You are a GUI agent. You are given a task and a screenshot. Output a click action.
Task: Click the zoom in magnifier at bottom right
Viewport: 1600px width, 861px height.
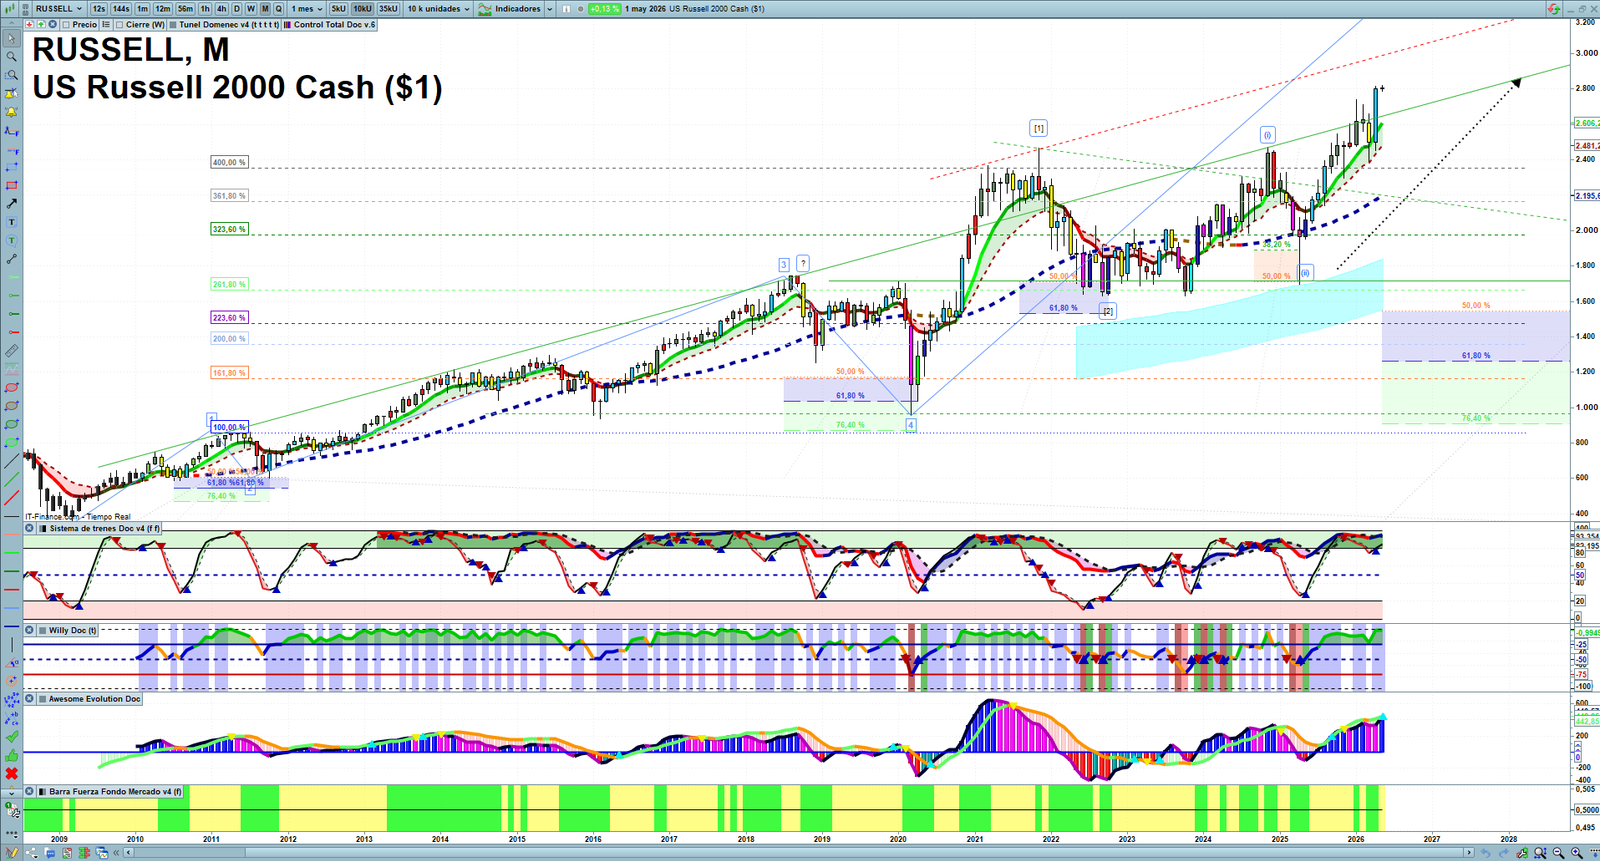coord(1577,853)
